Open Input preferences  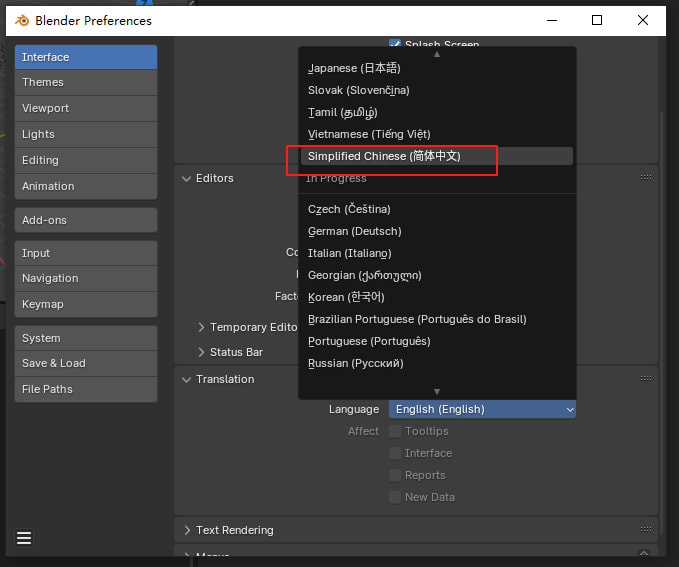[86, 253]
